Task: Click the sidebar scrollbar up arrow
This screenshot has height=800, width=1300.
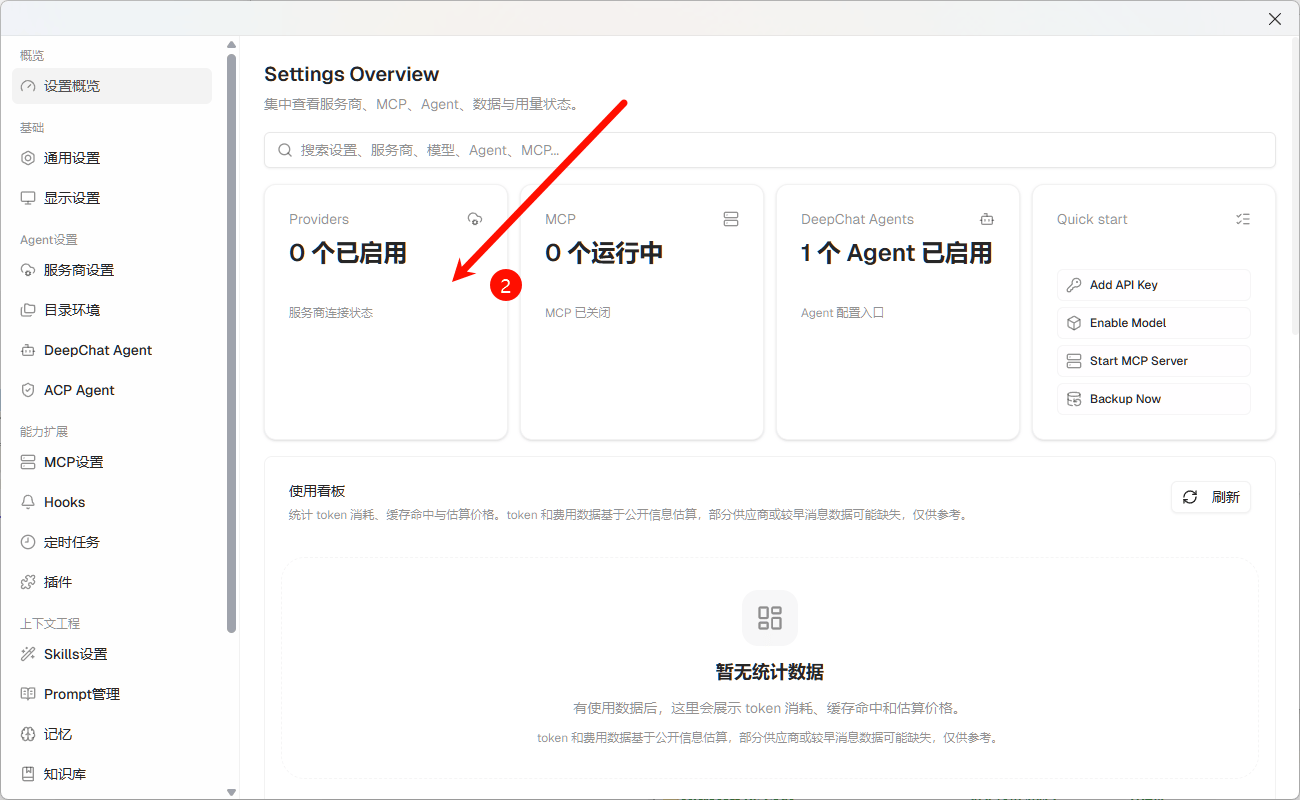Action: pyautogui.click(x=232, y=45)
